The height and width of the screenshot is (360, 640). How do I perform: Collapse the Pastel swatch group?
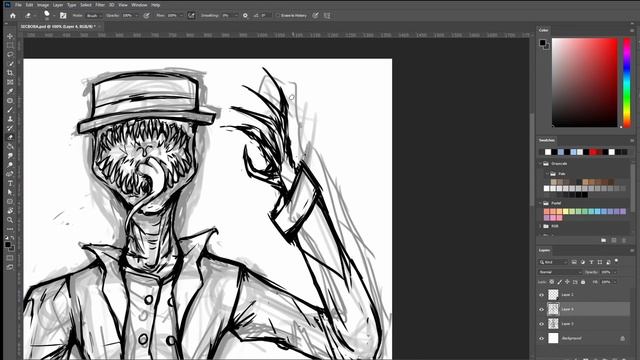pyautogui.click(x=540, y=203)
